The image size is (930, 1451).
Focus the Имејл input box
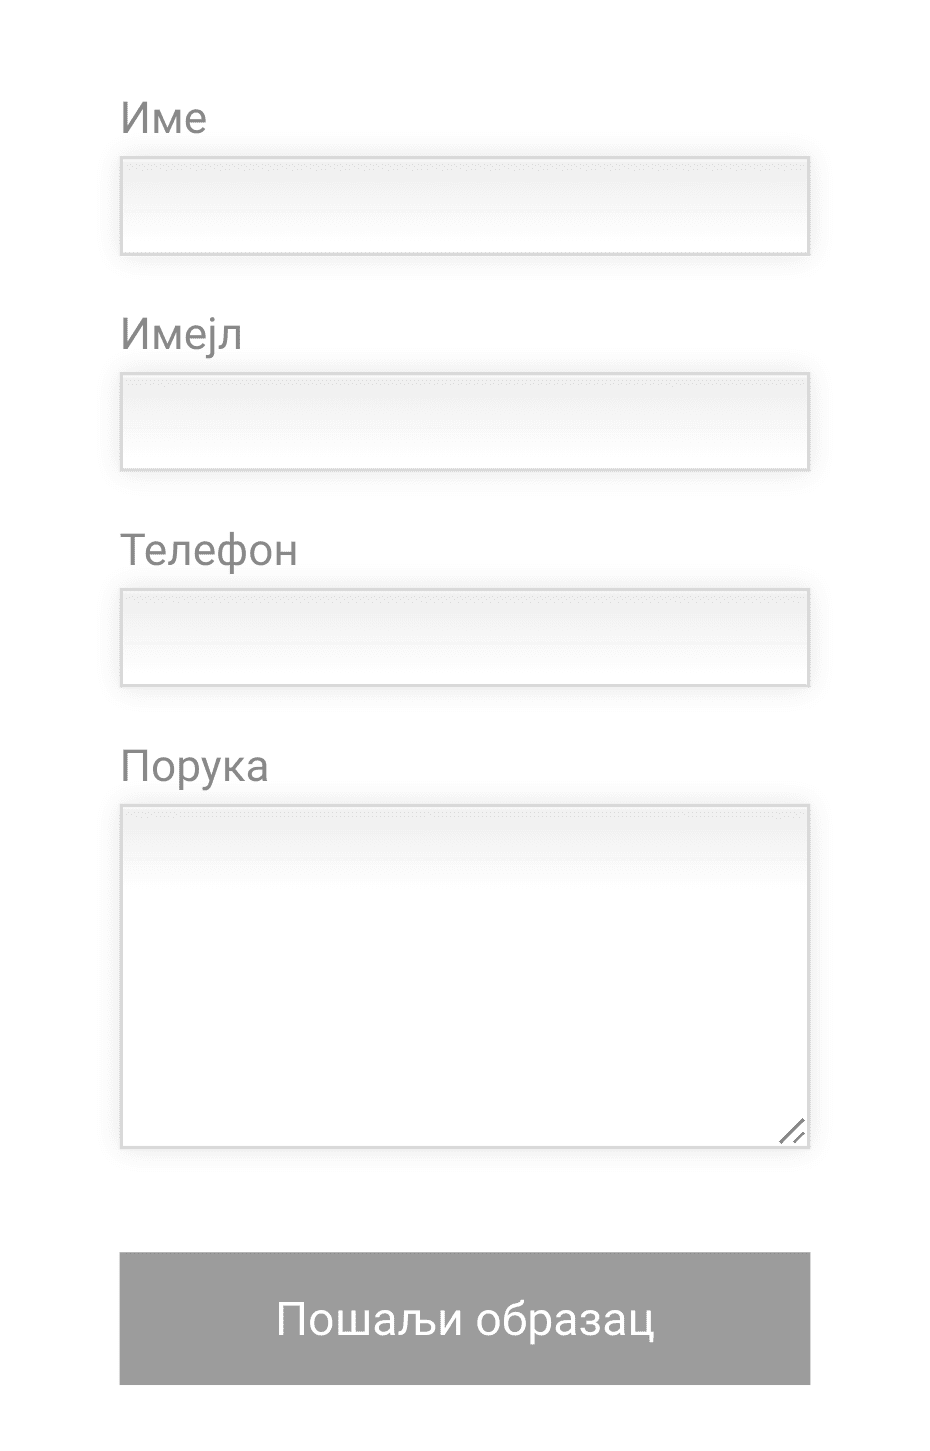pyautogui.click(x=464, y=422)
